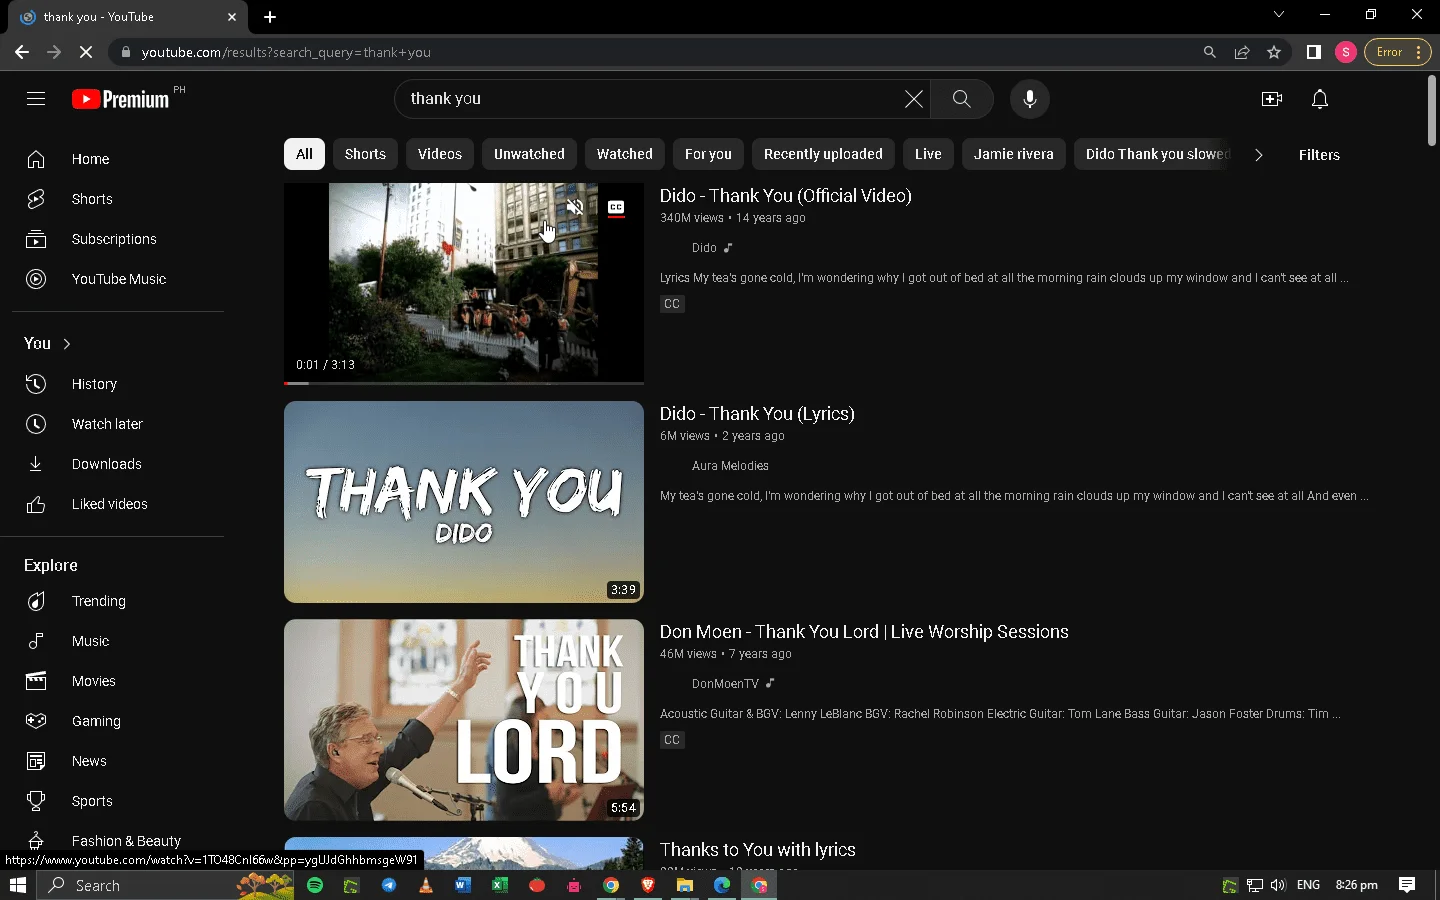Toggle captions on the preview video
1440x900 pixels.
pos(616,208)
